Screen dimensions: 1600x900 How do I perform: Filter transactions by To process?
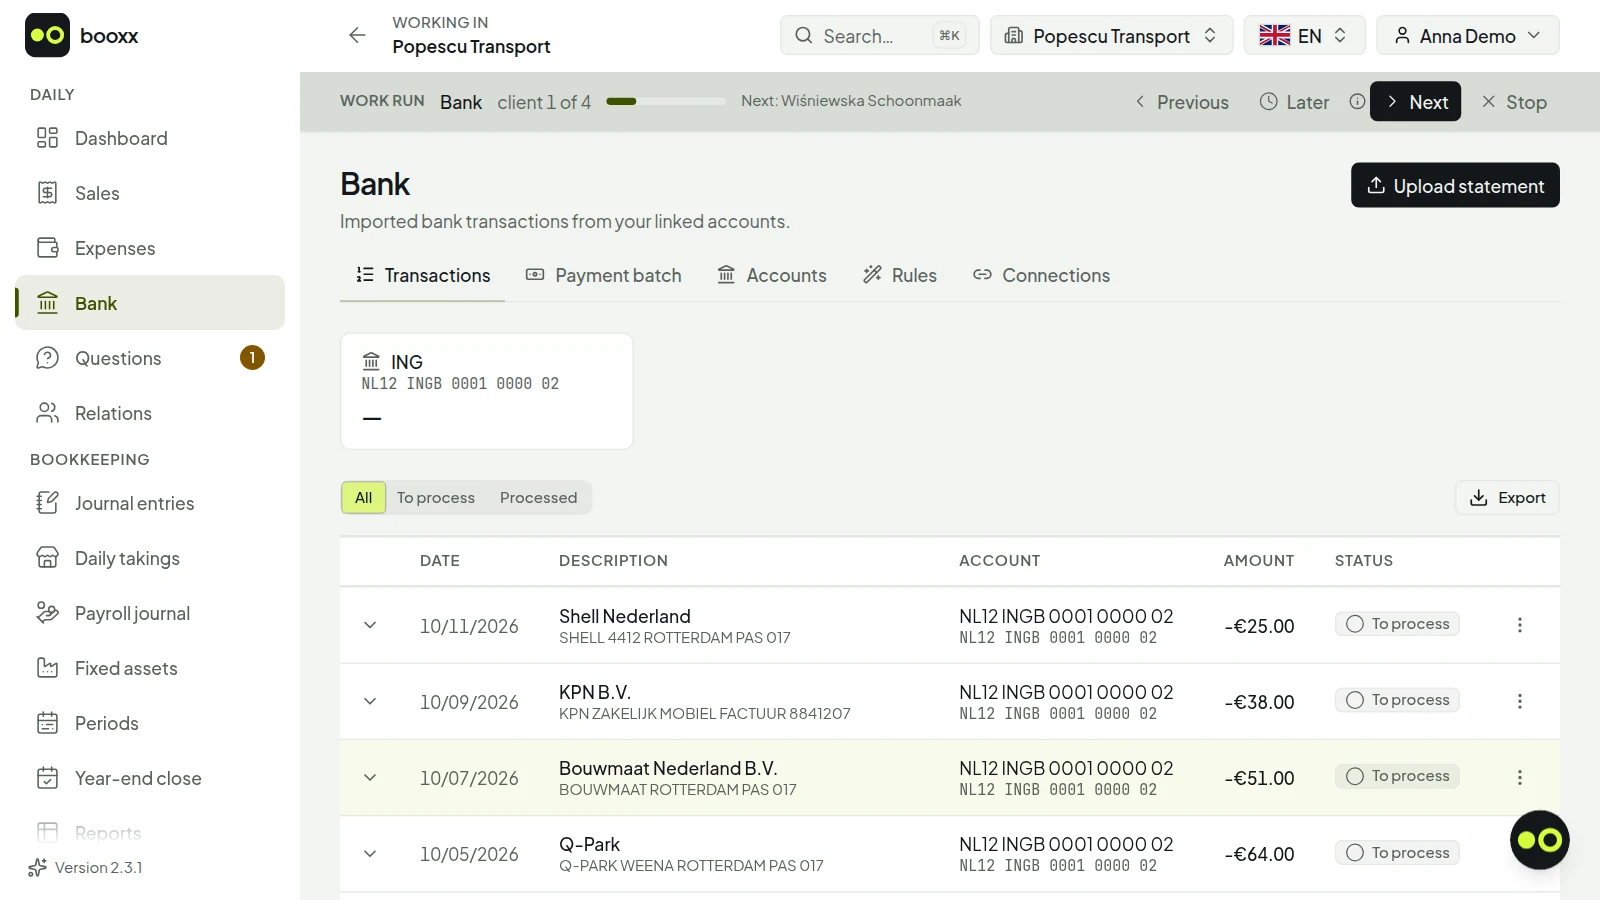click(x=436, y=498)
